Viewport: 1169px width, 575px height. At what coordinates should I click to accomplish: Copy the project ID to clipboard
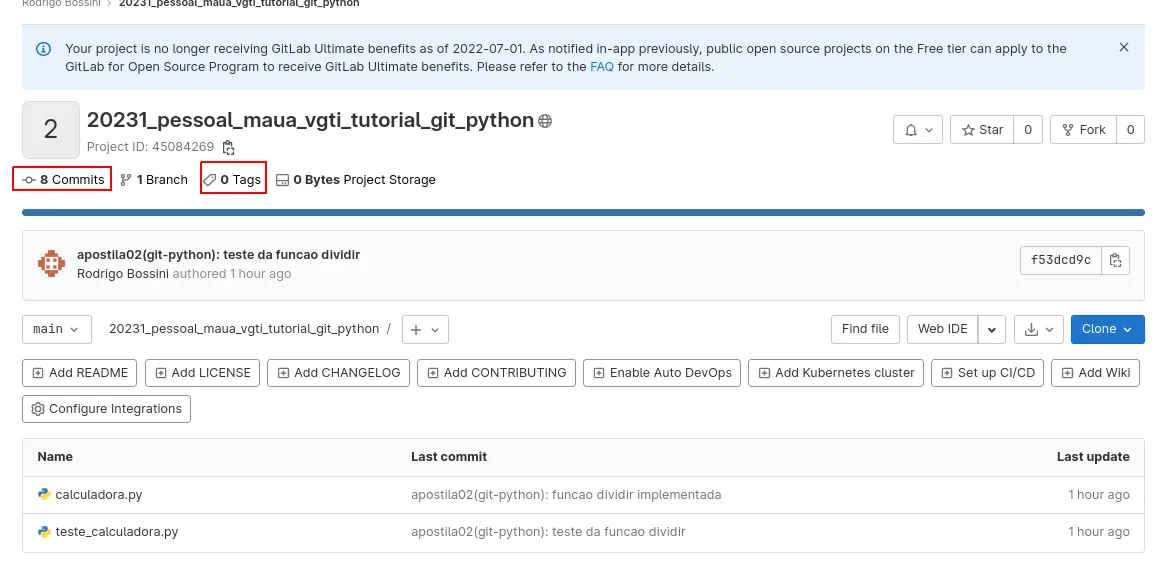click(229, 147)
